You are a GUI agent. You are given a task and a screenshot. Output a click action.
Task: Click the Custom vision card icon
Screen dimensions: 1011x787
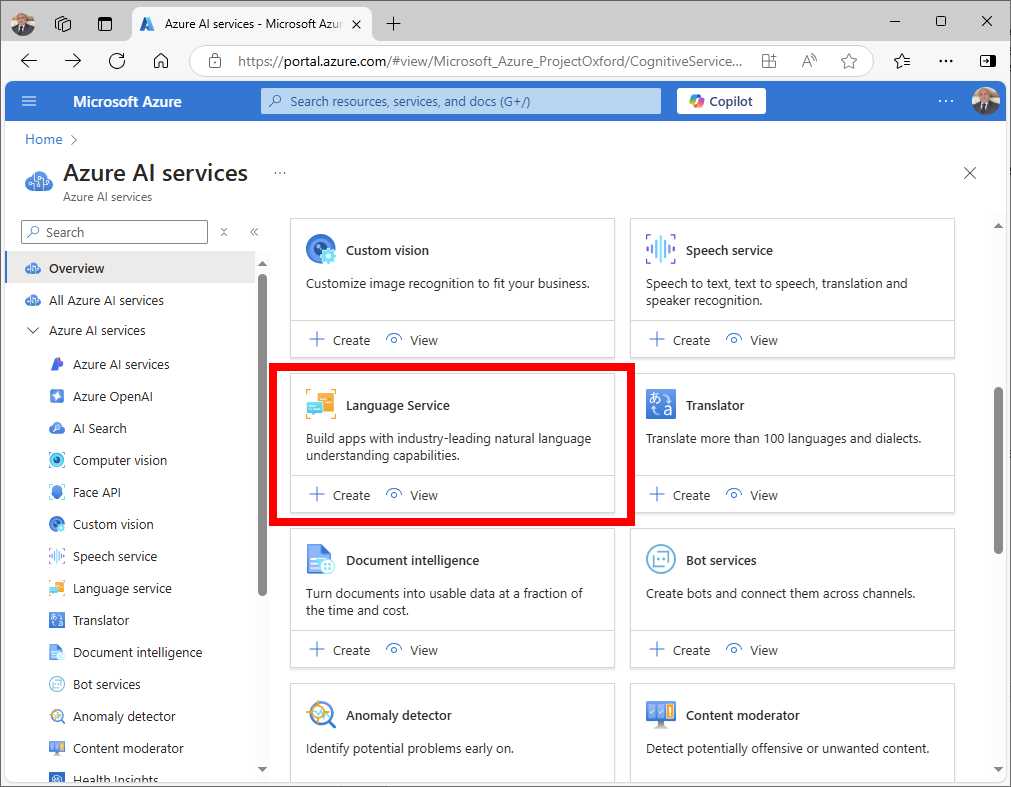[320, 249]
